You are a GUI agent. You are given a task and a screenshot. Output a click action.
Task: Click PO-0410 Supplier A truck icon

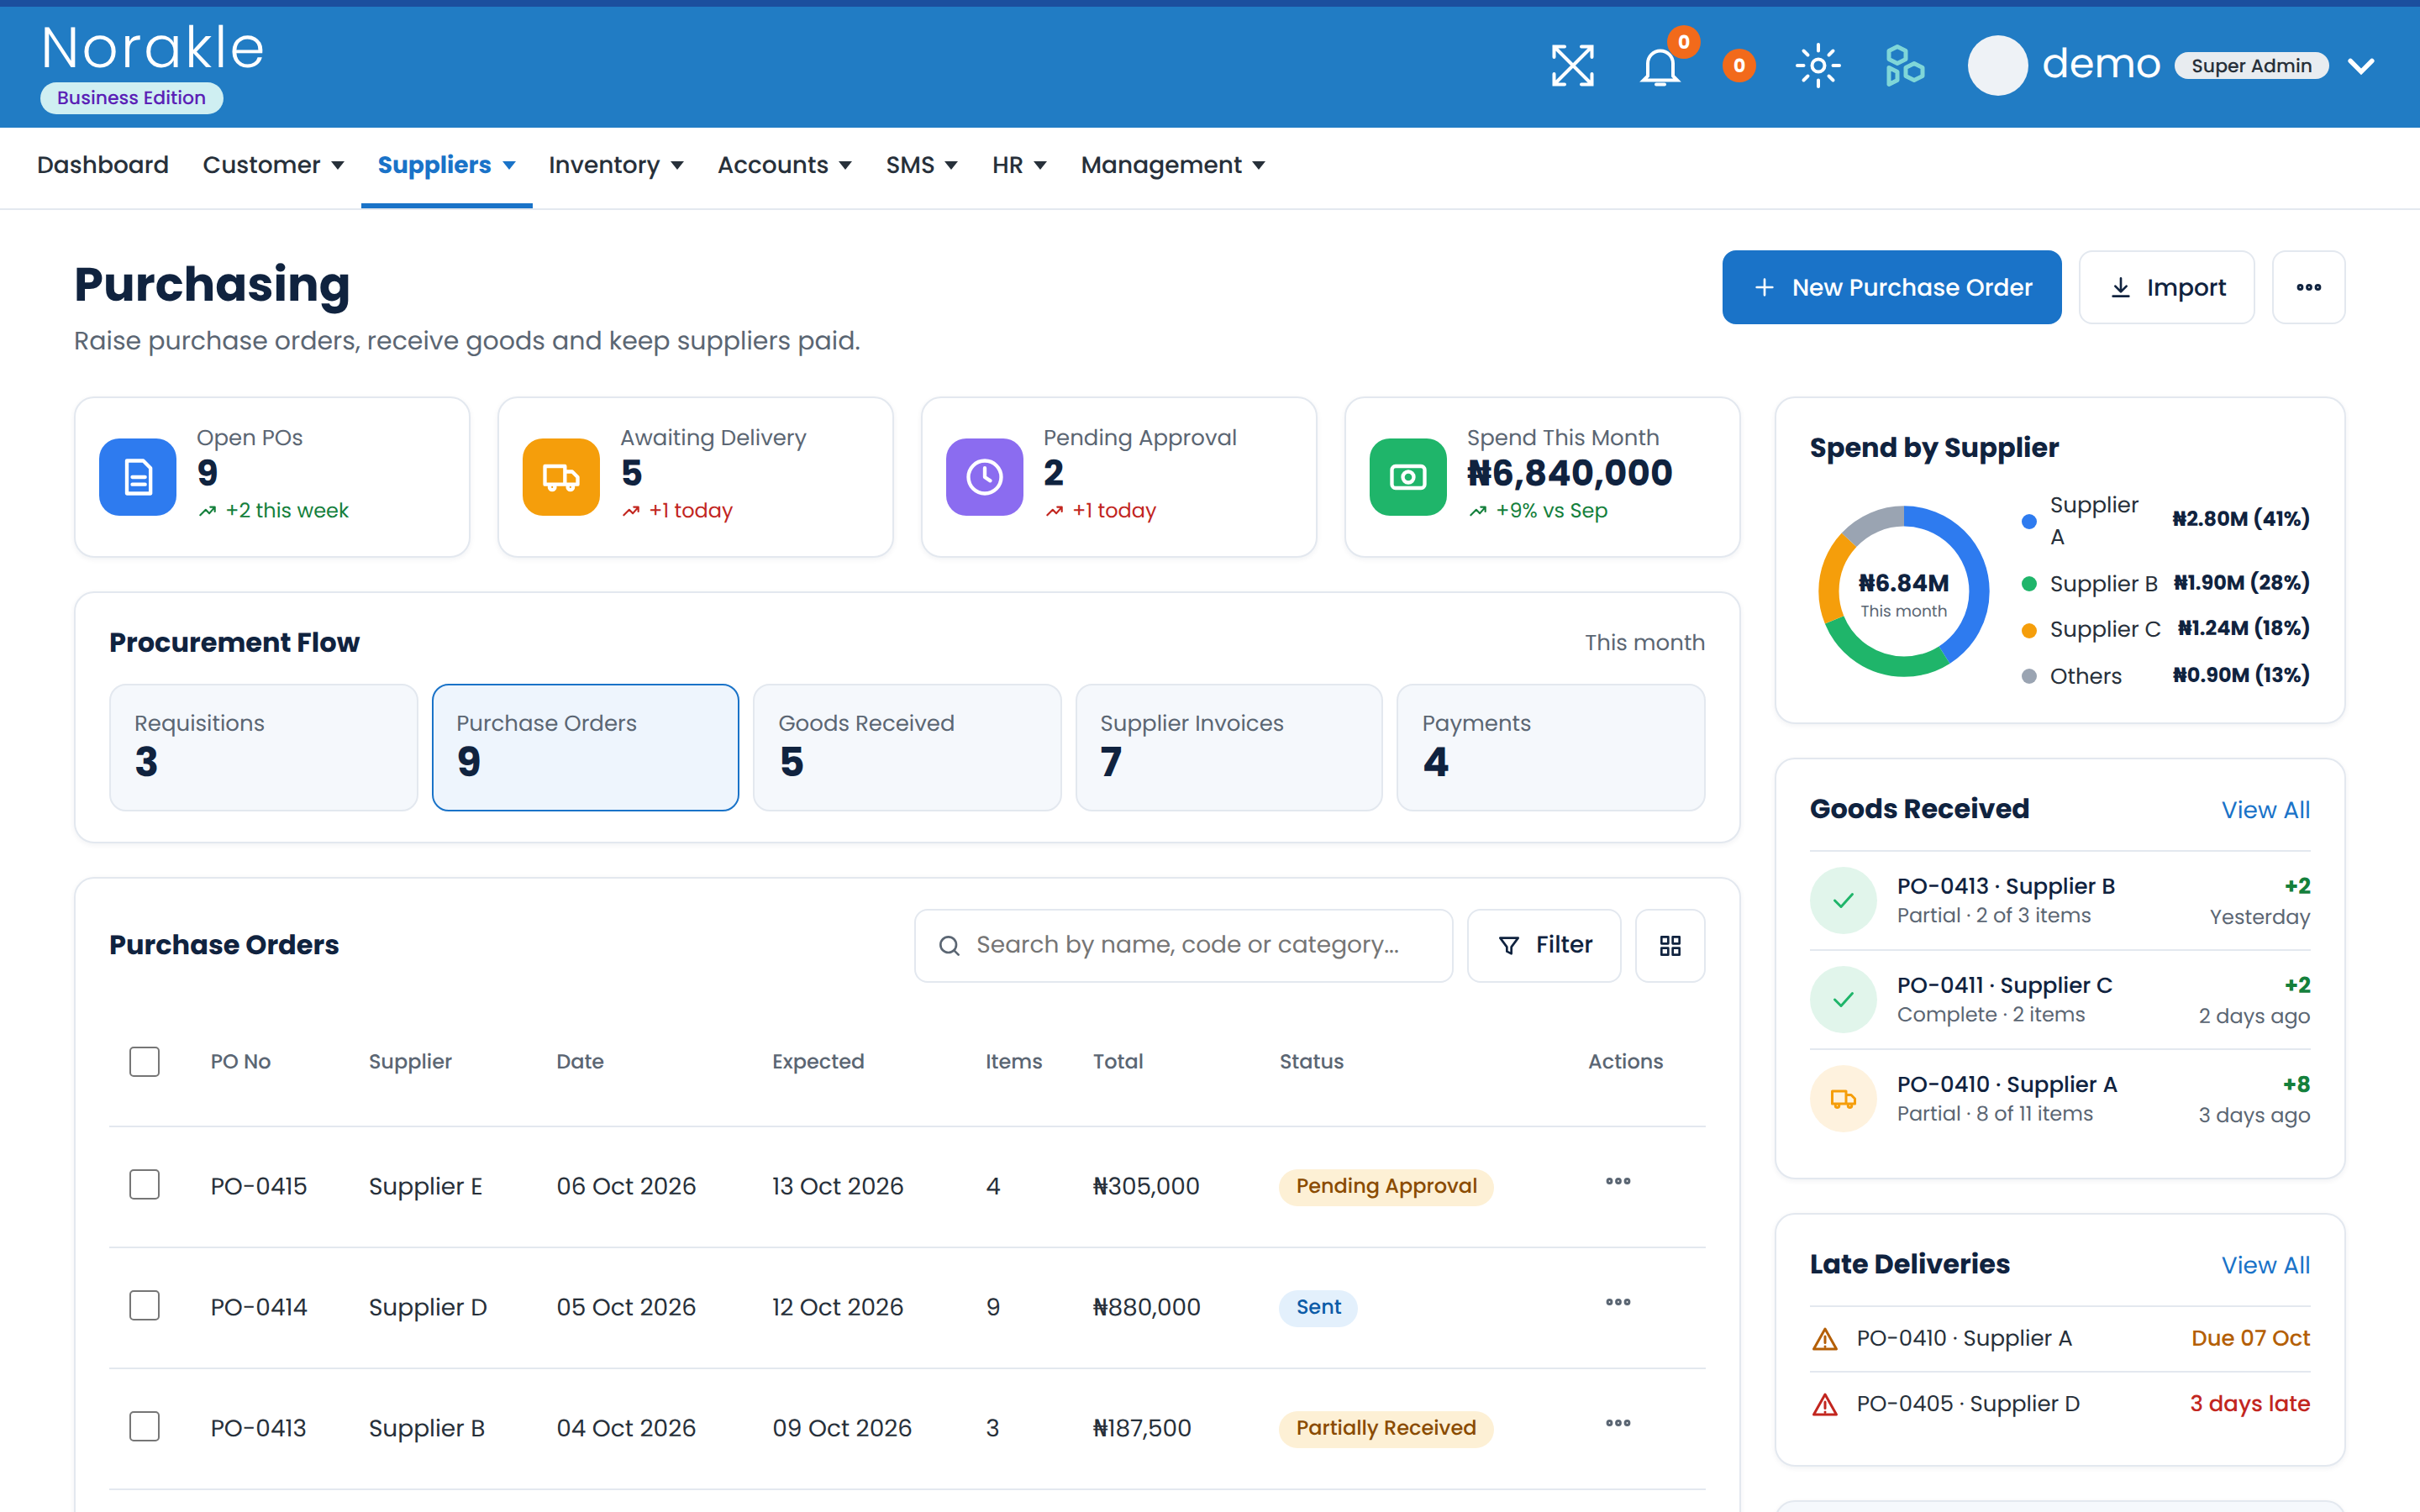click(x=1843, y=1099)
